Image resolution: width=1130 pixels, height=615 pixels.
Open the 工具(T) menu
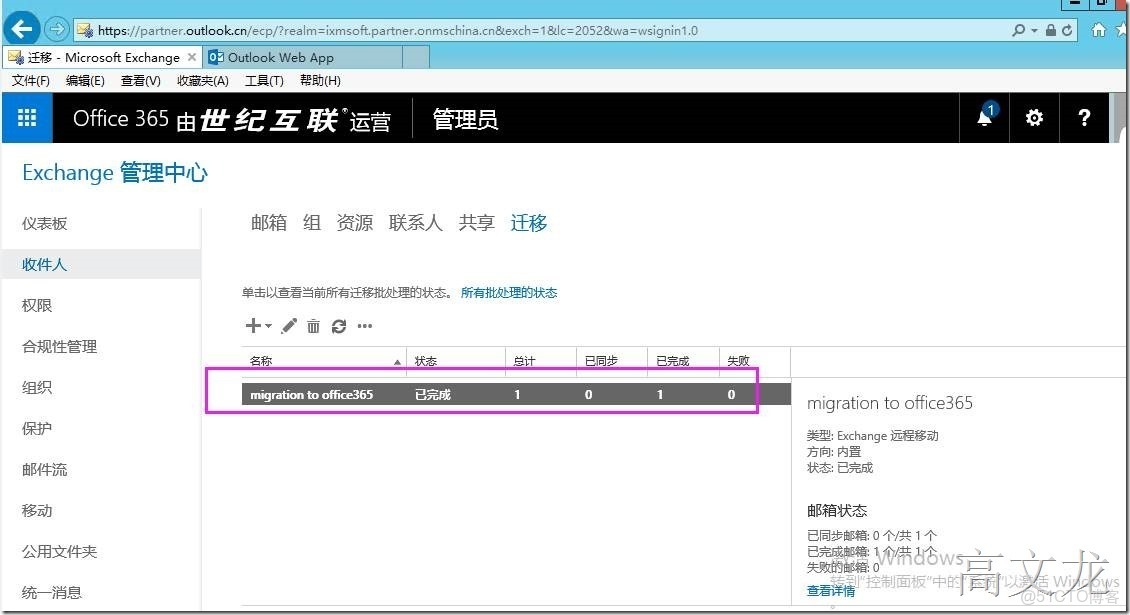tap(263, 80)
